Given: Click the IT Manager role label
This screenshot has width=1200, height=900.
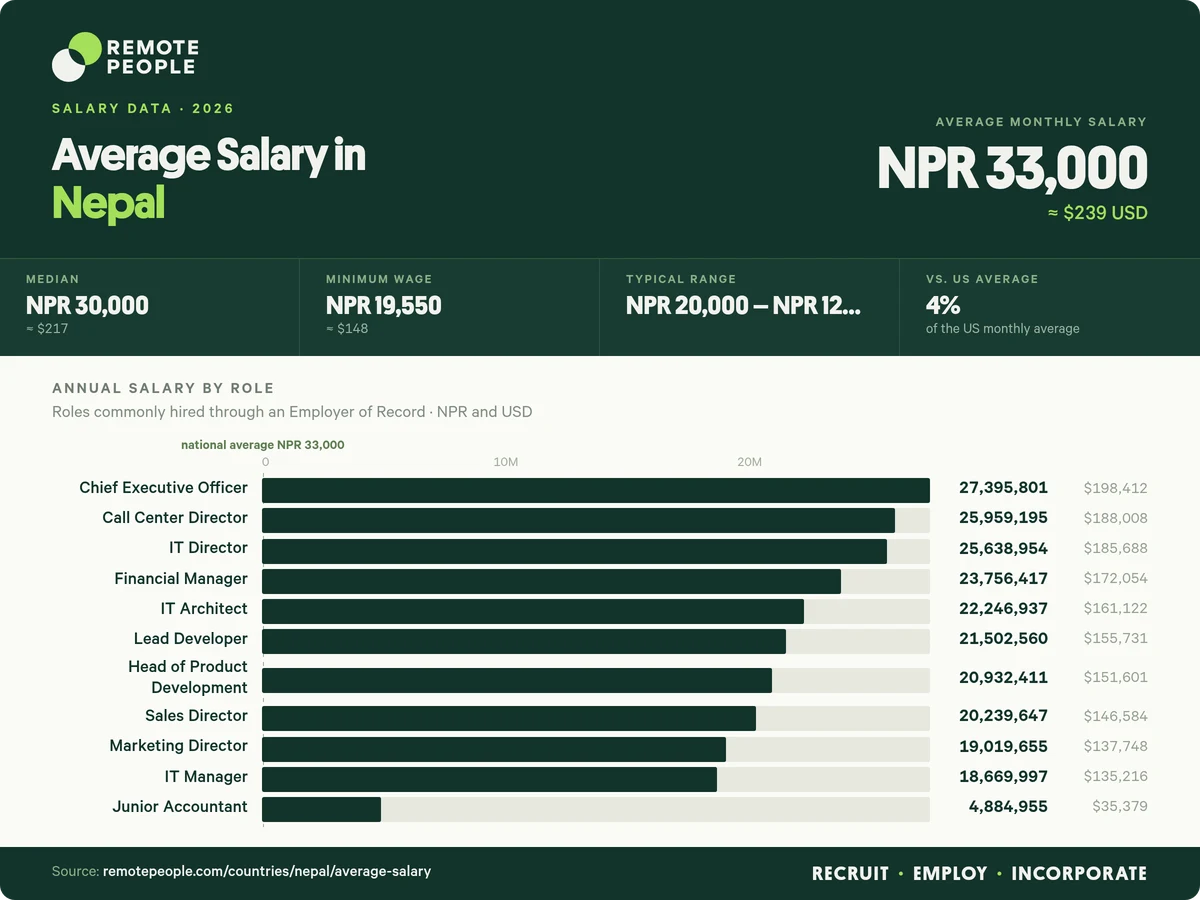Looking at the screenshot, I should [x=206, y=777].
